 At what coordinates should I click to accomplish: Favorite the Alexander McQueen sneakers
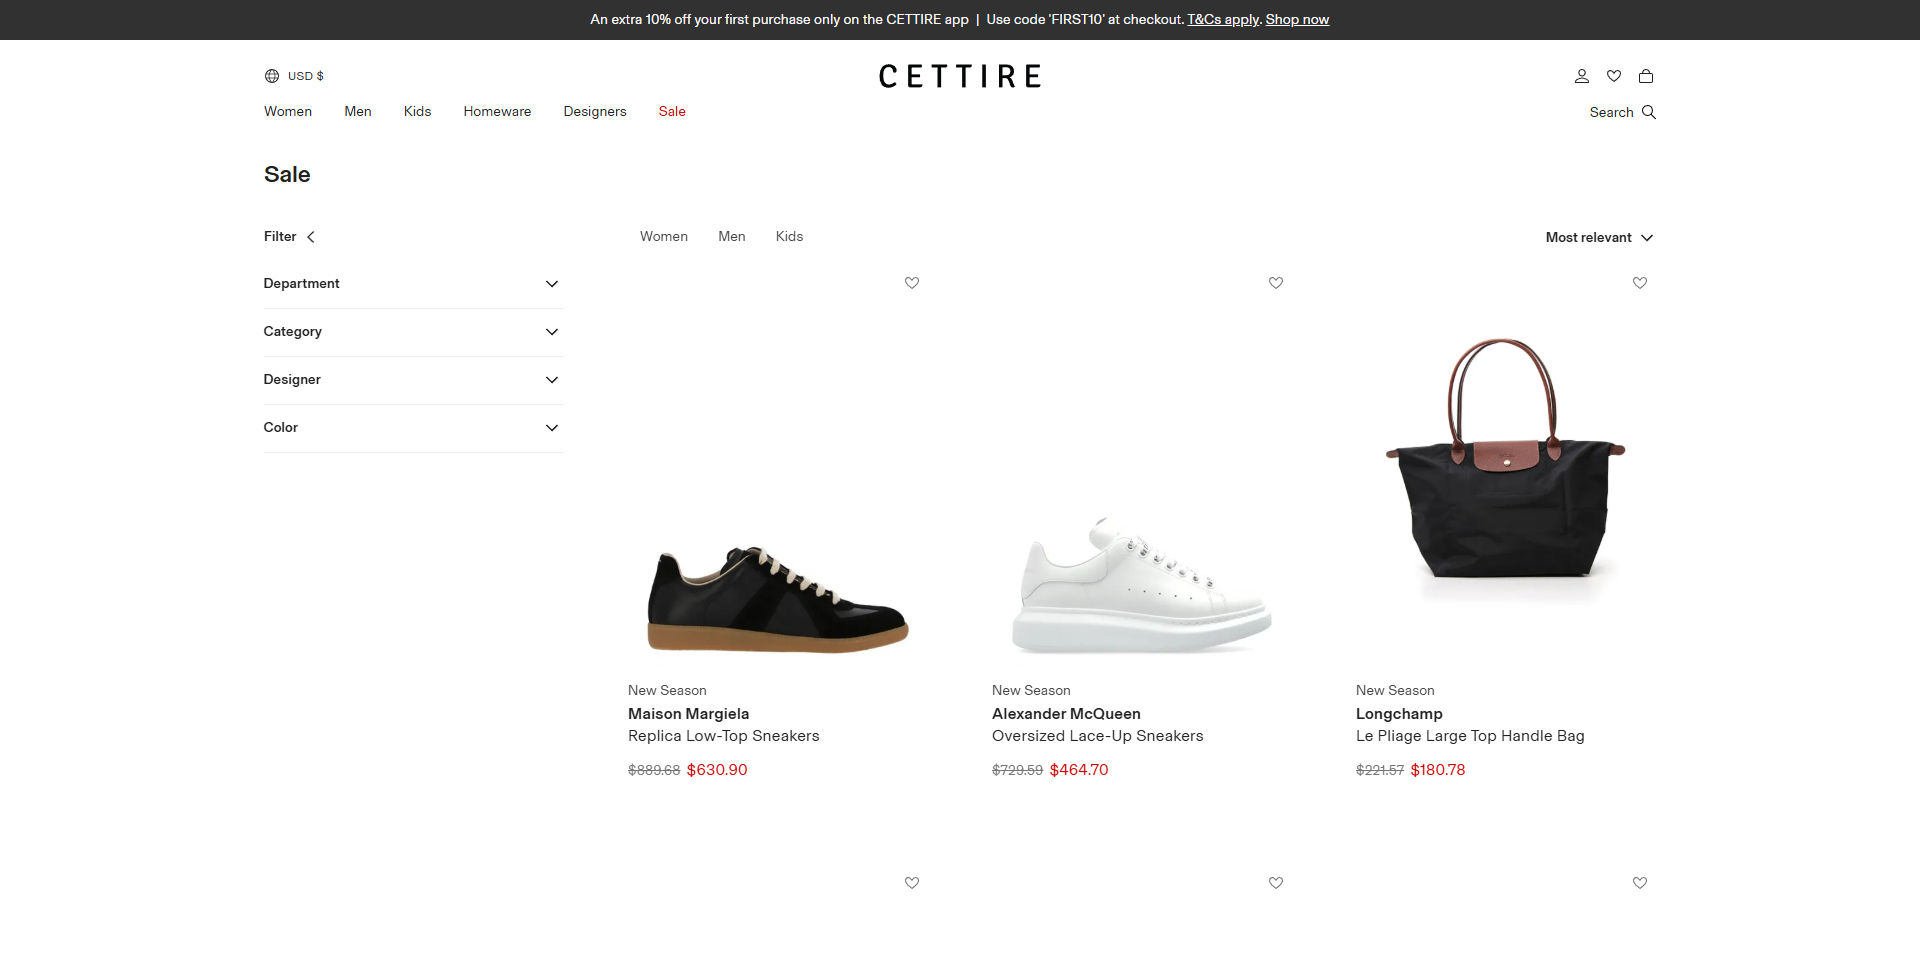(x=1276, y=283)
